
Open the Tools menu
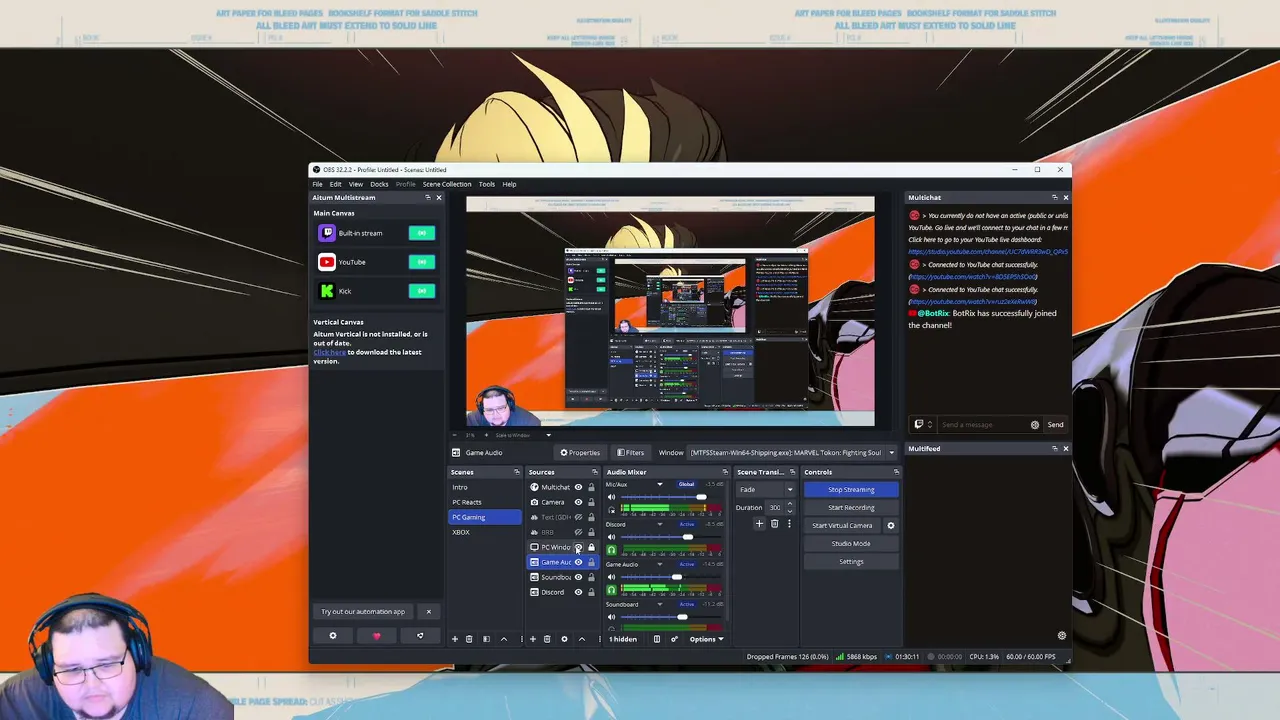487,184
